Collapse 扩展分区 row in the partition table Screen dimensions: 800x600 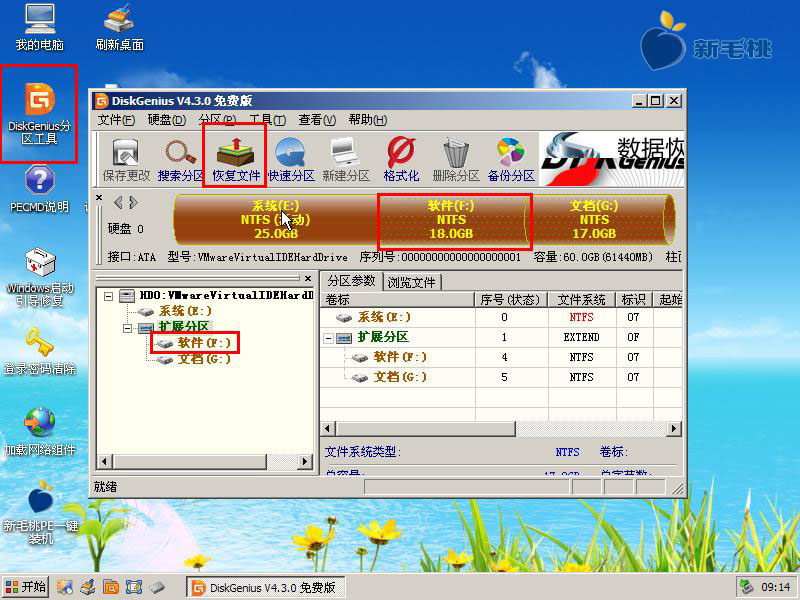[x=329, y=338]
